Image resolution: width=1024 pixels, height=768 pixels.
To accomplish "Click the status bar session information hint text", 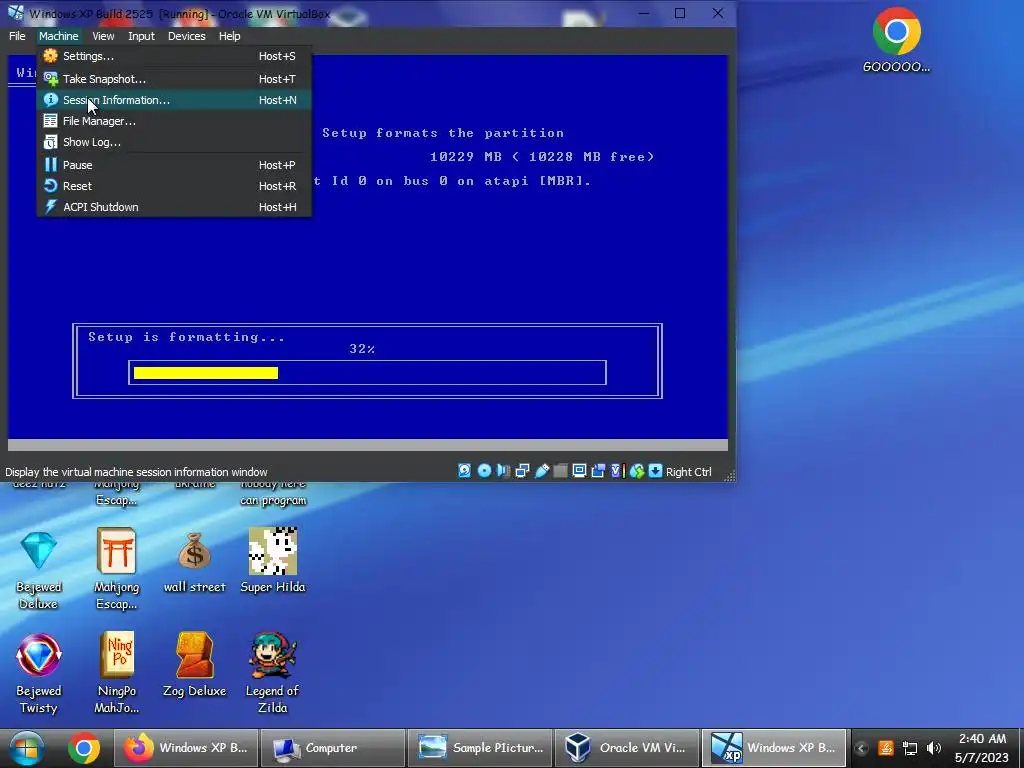I will coord(136,472).
